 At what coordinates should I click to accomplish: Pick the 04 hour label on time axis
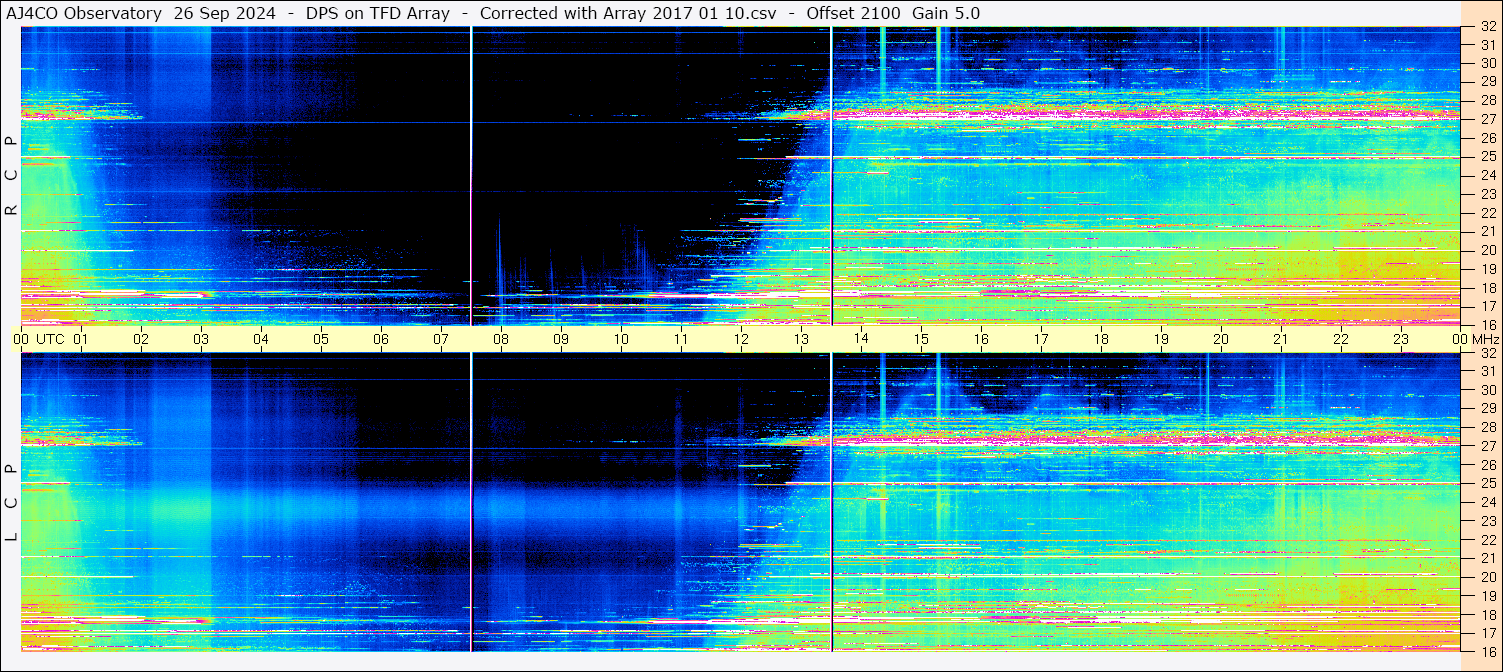(x=260, y=339)
